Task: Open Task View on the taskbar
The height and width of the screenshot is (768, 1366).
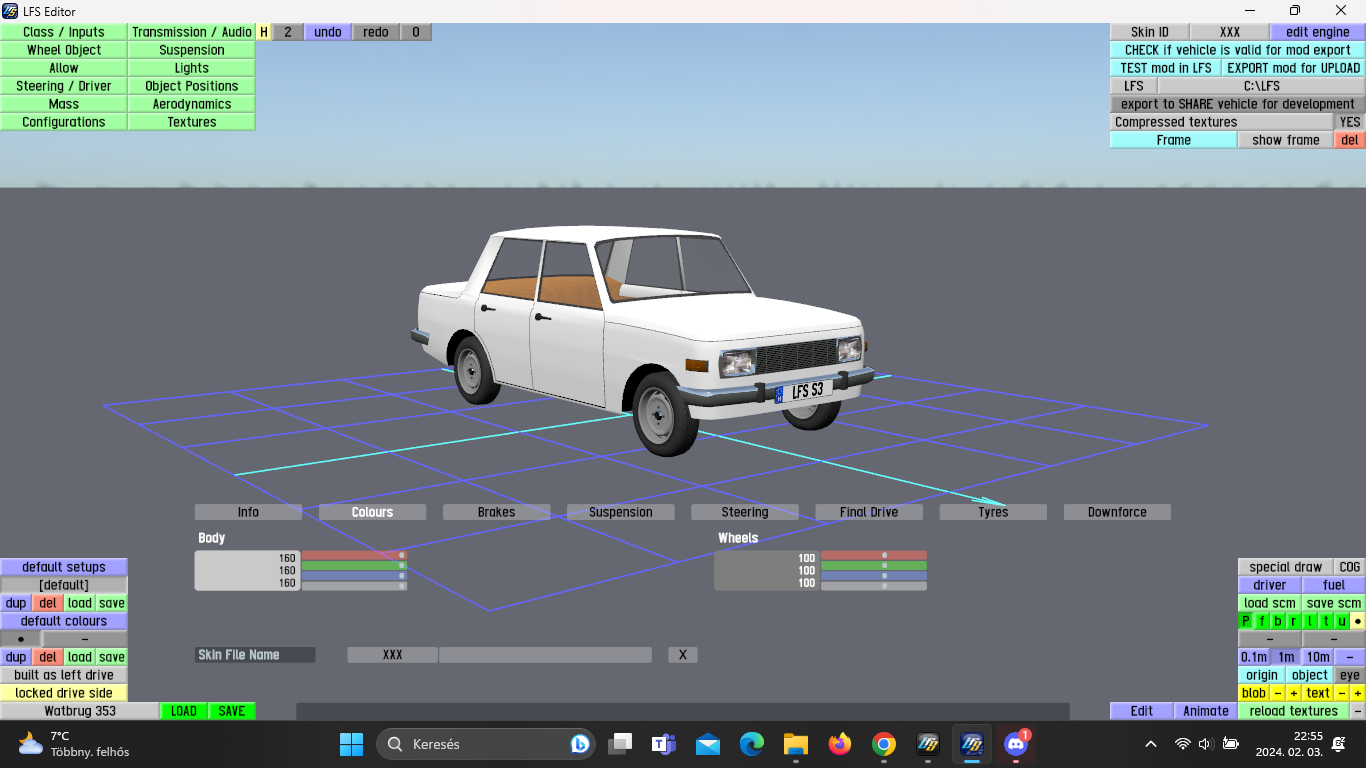Action: [621, 744]
